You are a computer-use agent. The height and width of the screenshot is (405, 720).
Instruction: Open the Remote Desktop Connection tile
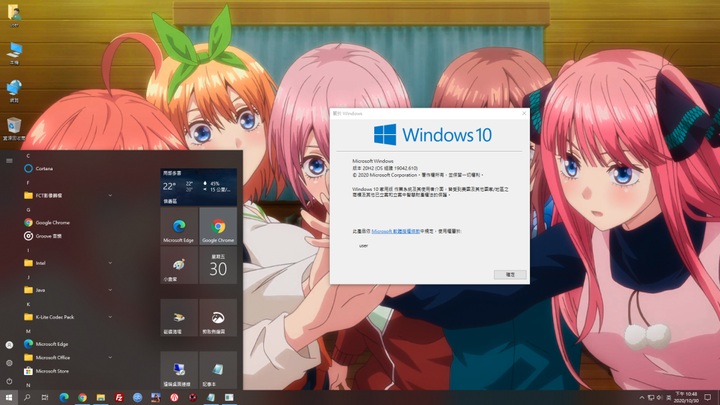click(179, 370)
